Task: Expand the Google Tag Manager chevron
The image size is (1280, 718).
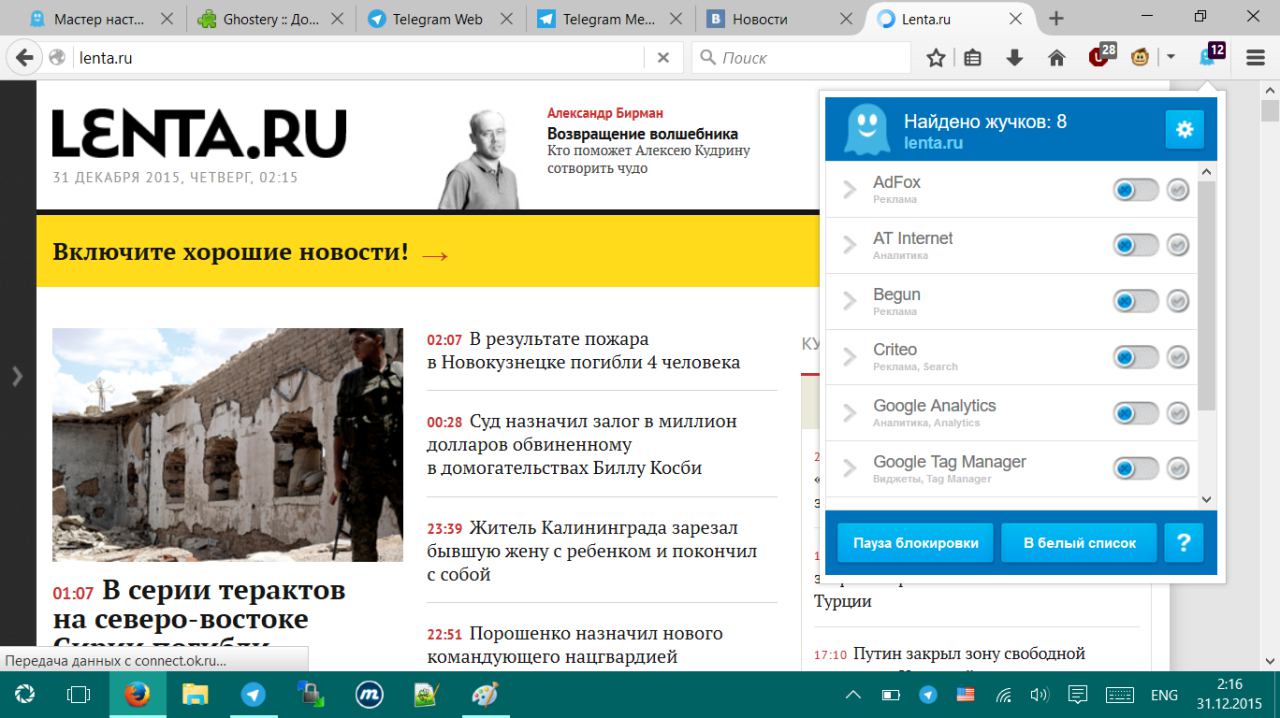Action: coord(850,468)
